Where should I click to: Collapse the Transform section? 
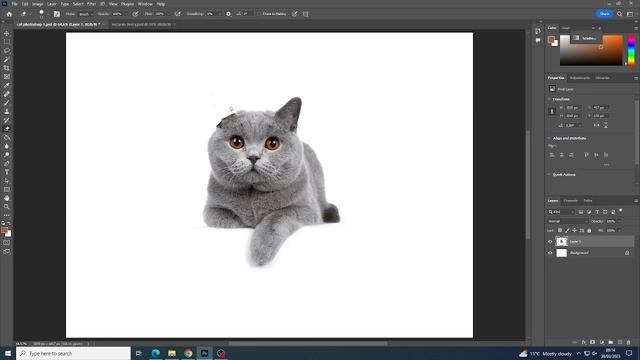coord(549,99)
